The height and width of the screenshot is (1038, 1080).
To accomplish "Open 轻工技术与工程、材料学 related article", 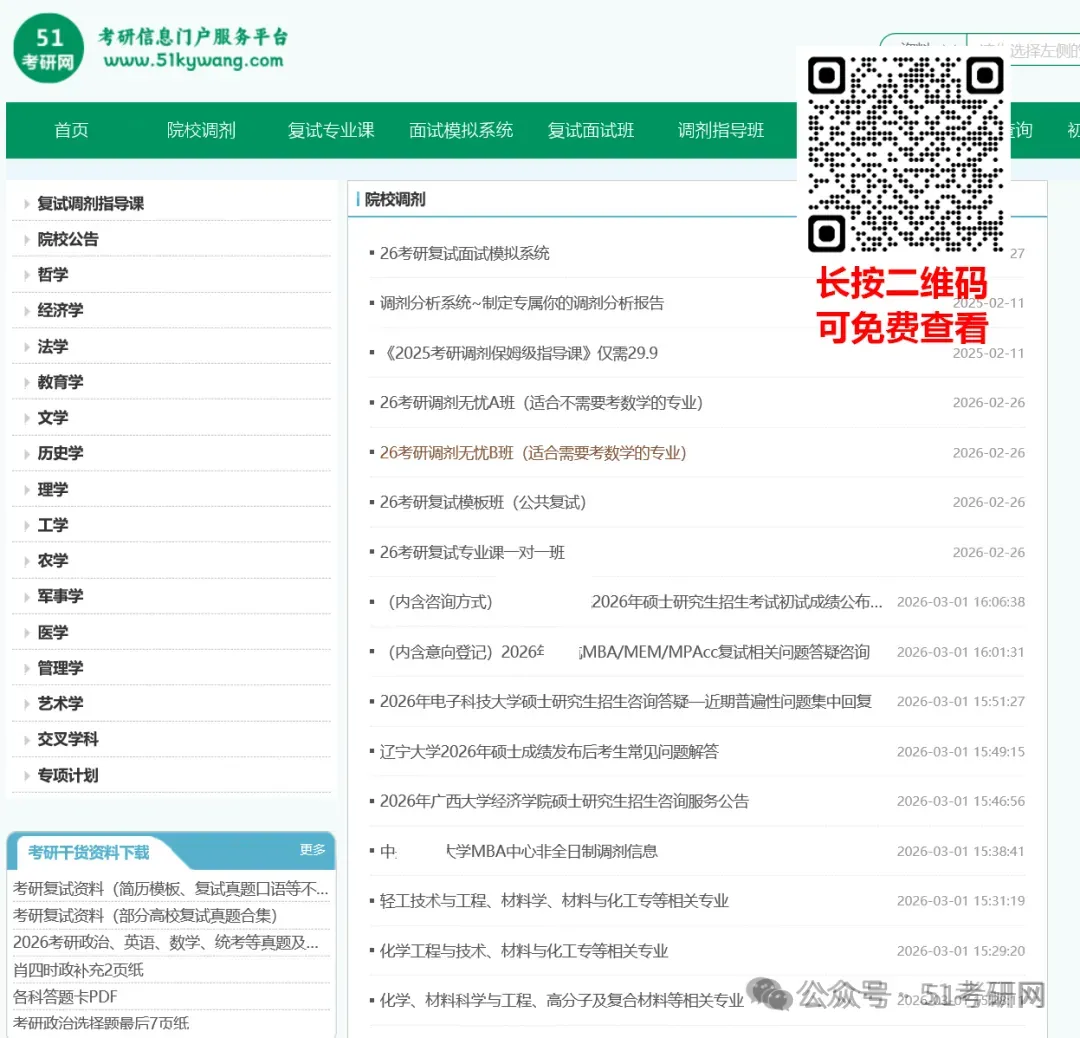I will [554, 901].
